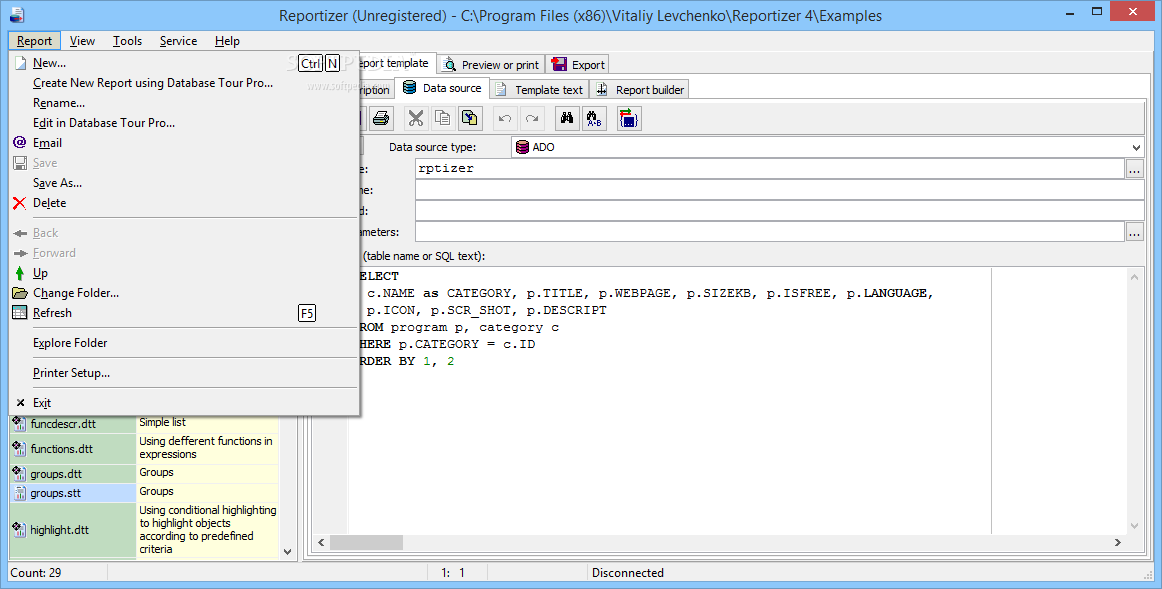This screenshot has height=589, width=1162.
Task: Open the Help menu
Action: click(x=228, y=41)
